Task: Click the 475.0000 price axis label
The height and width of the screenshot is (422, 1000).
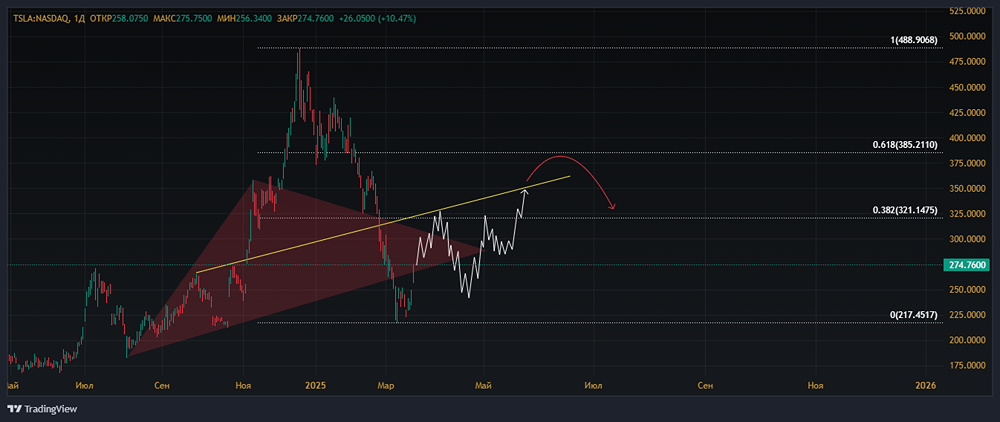Action: pos(967,62)
